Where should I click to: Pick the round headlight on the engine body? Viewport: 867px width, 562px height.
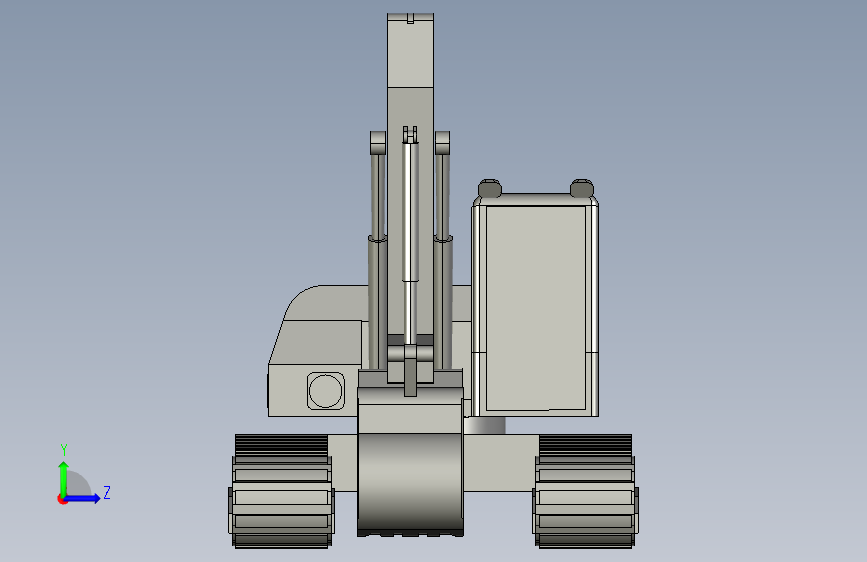tap(326, 391)
